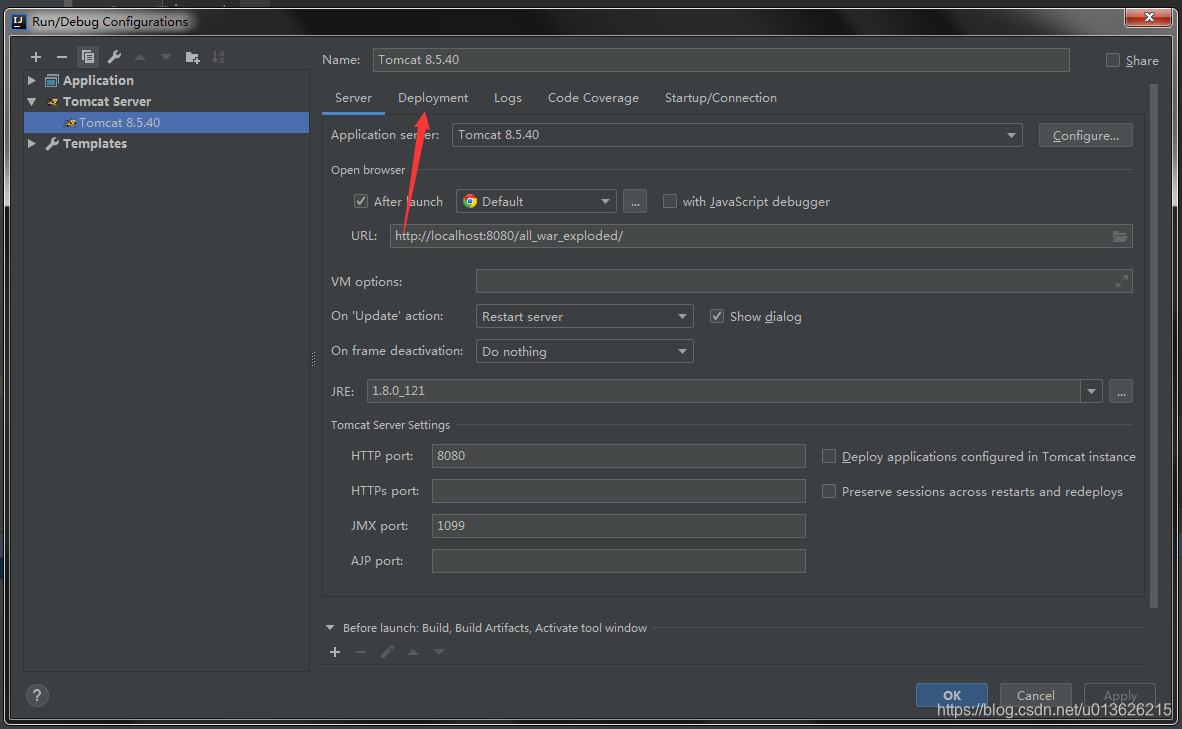Viewport: 1182px width, 729px height.
Task: Expand the Templates tree node
Action: [x=32, y=143]
